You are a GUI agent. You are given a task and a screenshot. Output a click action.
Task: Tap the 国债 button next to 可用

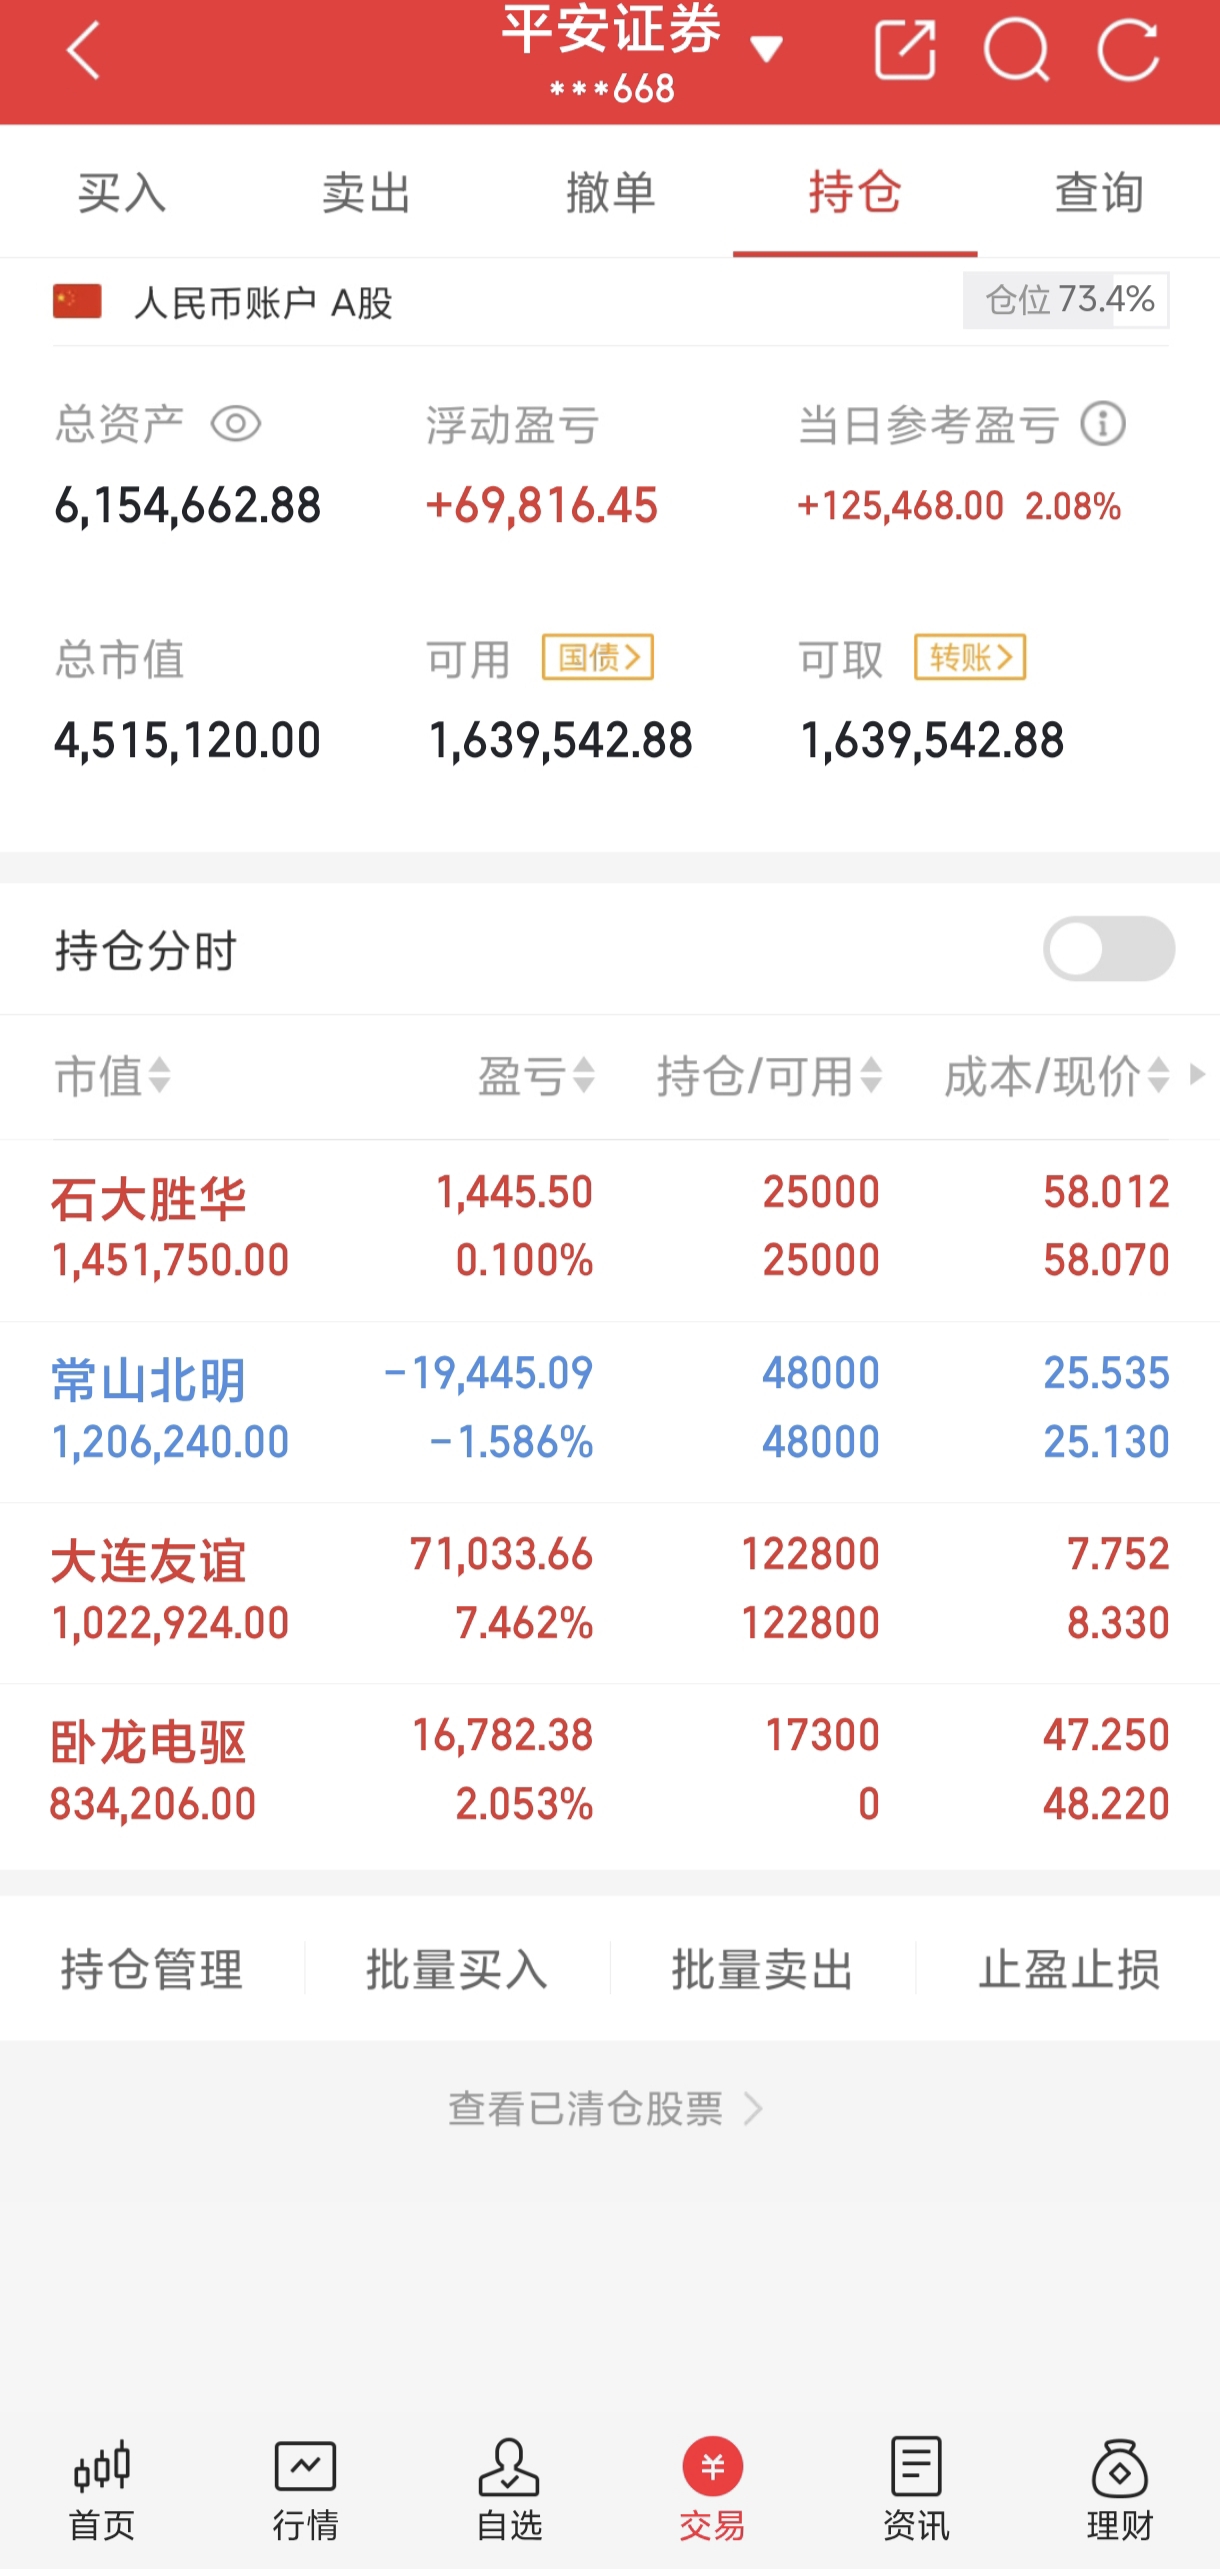(598, 657)
